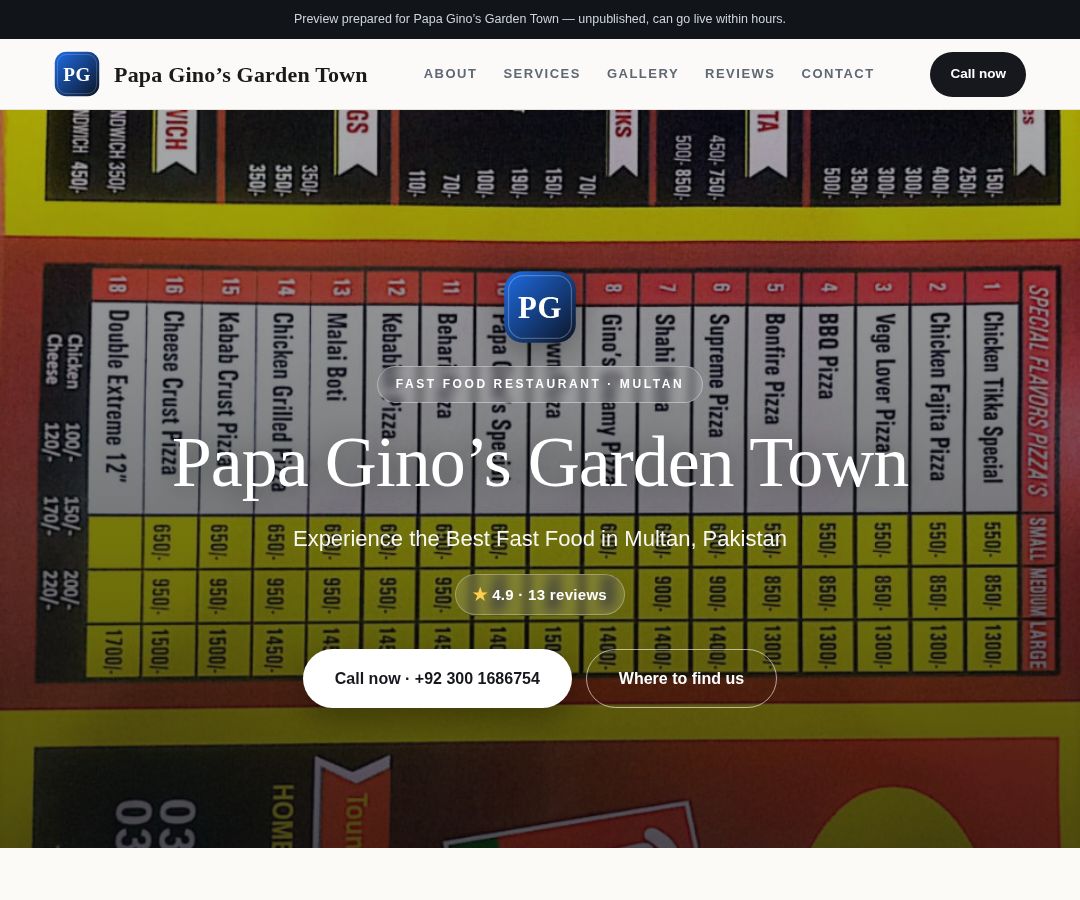
Task: Open the About section
Action: (x=450, y=74)
